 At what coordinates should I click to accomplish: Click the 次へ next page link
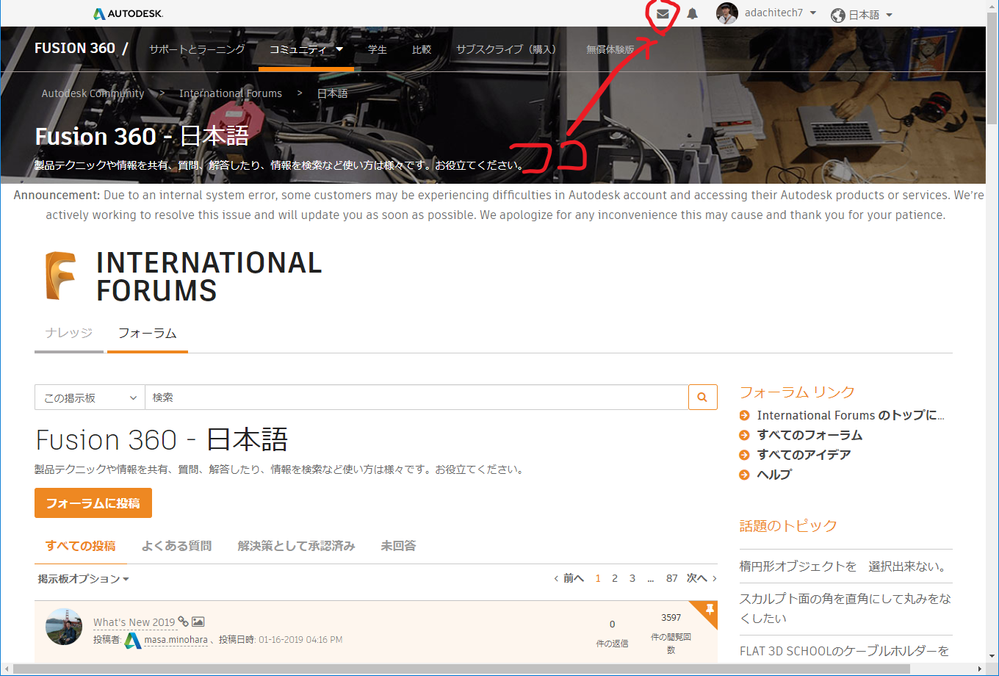[x=701, y=579]
